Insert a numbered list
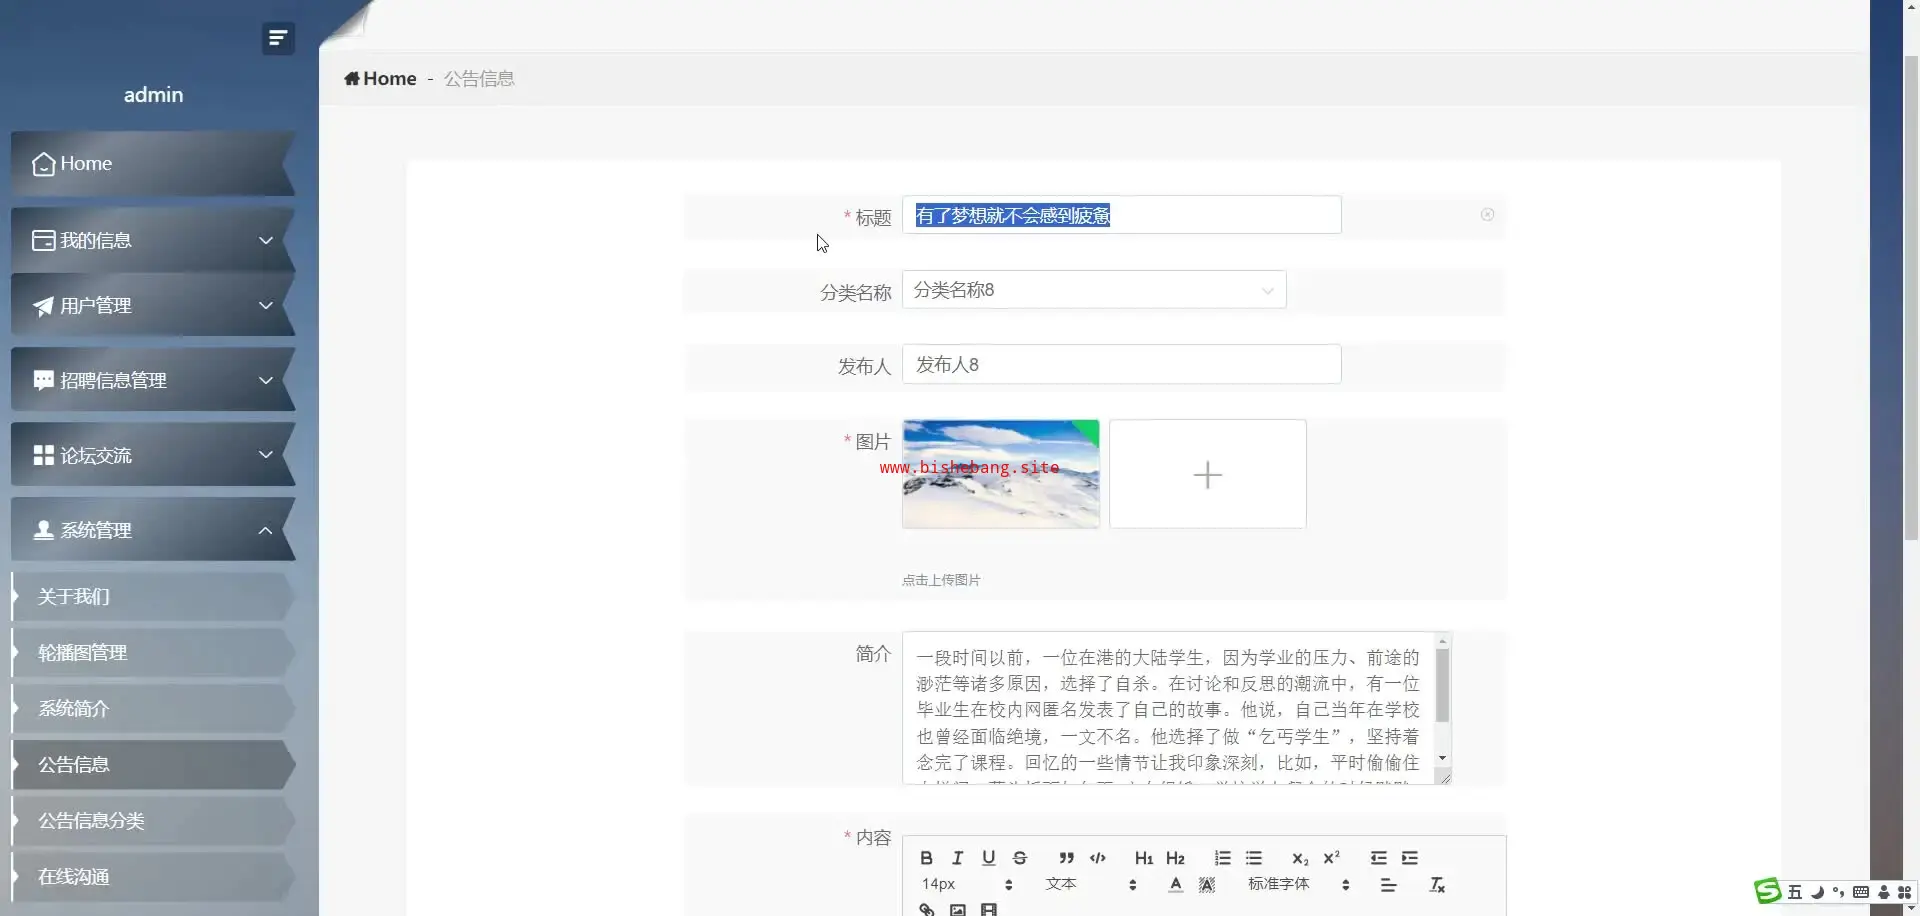The image size is (1920, 916). [x=1222, y=858]
